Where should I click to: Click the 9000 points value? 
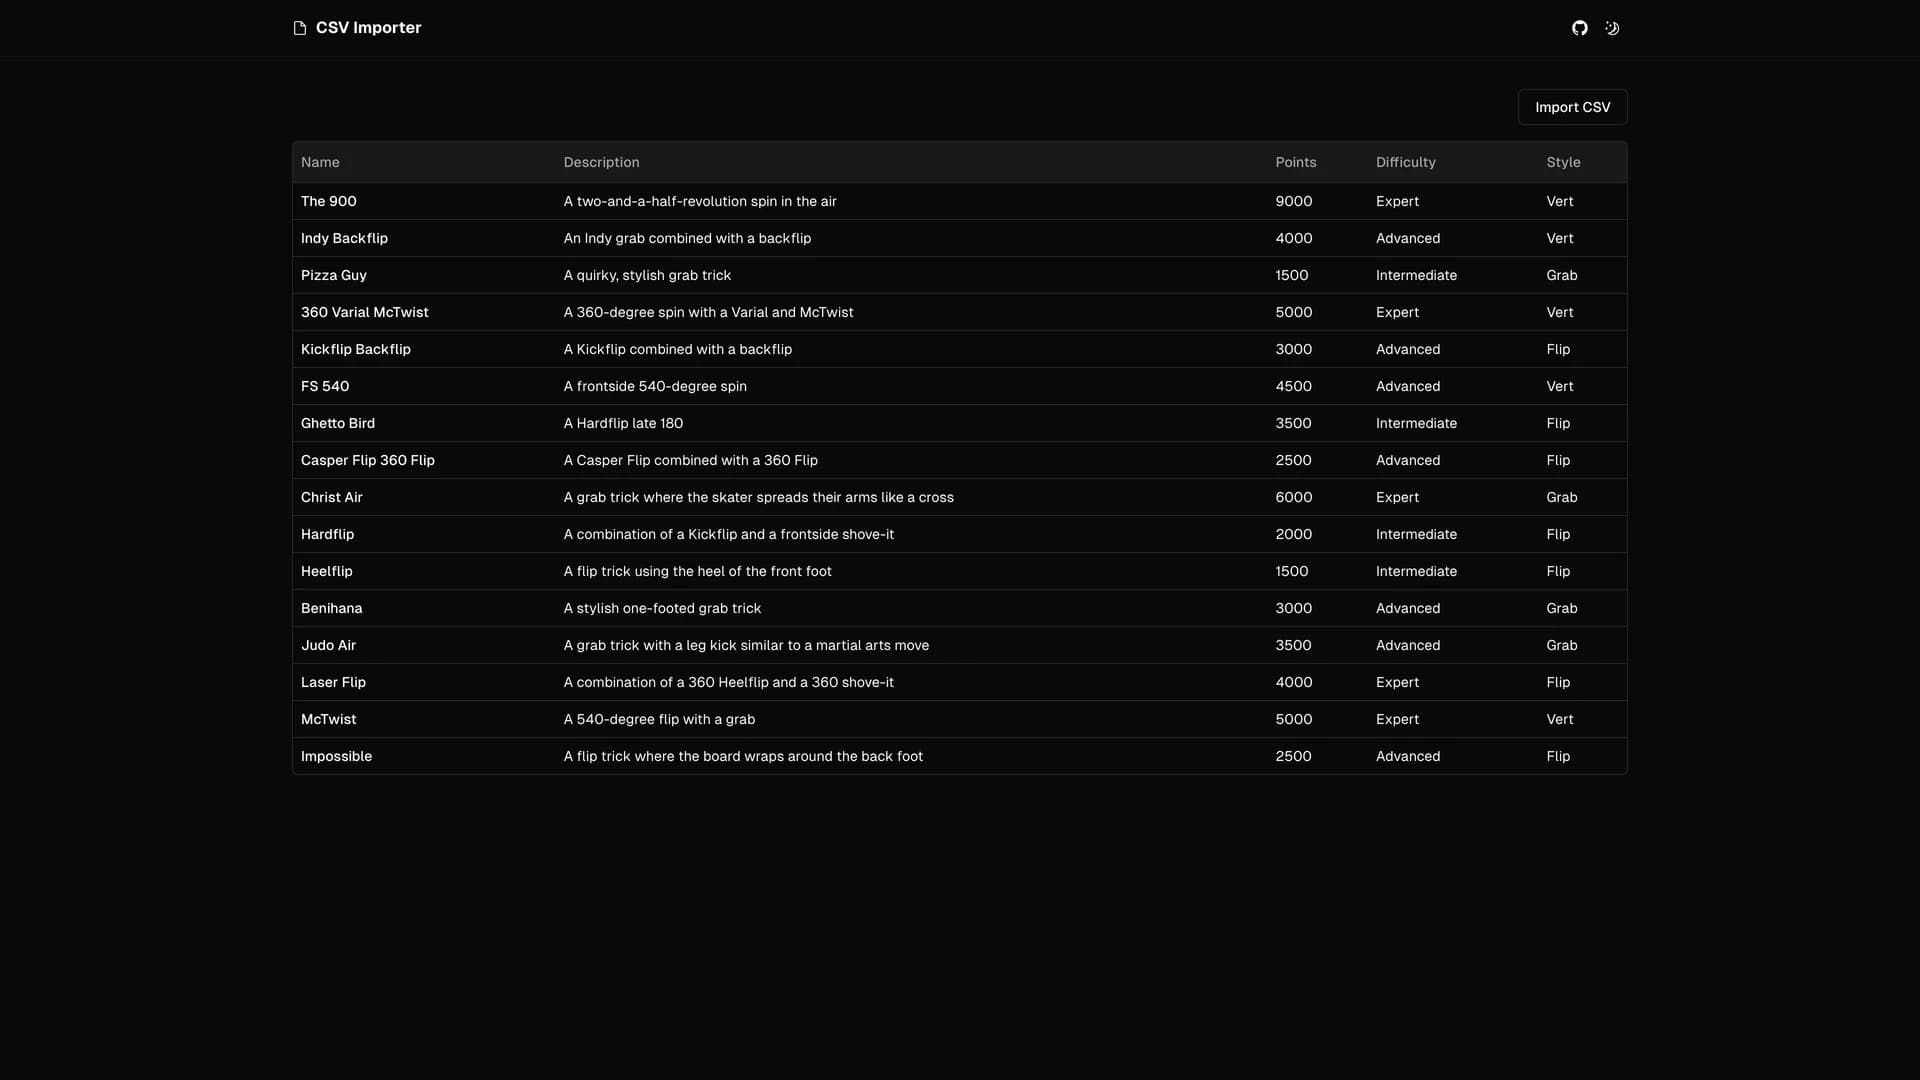coord(1294,201)
